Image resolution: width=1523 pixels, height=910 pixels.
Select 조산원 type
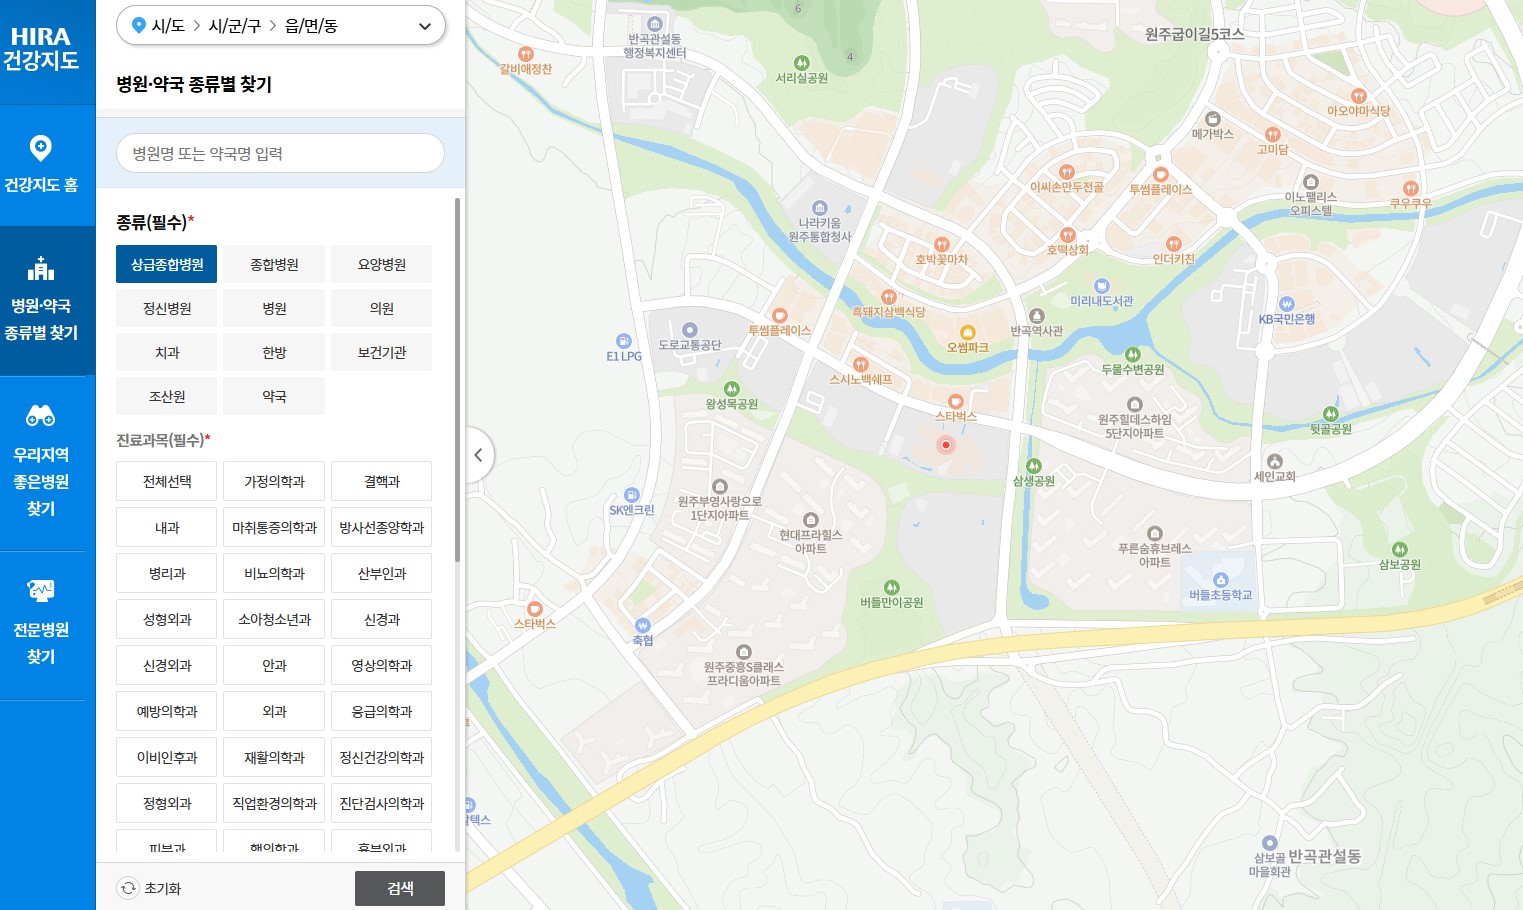(167, 396)
